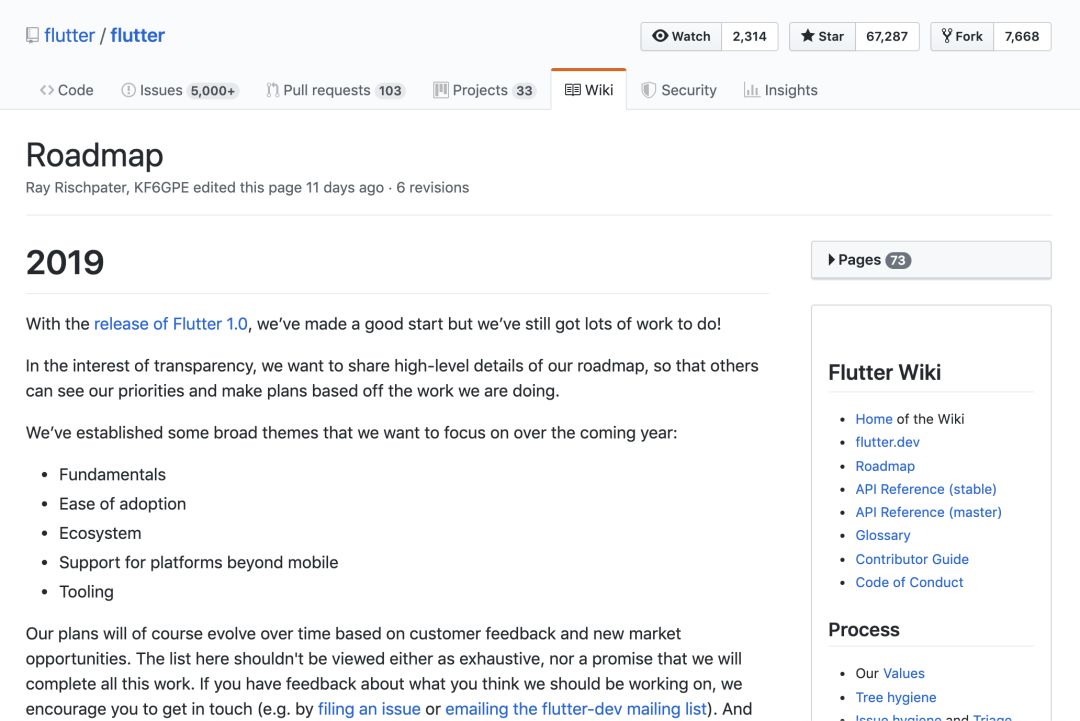Viewport: 1080px width, 721px height.
Task: Open the Roadmap sidebar link
Action: 885,466
